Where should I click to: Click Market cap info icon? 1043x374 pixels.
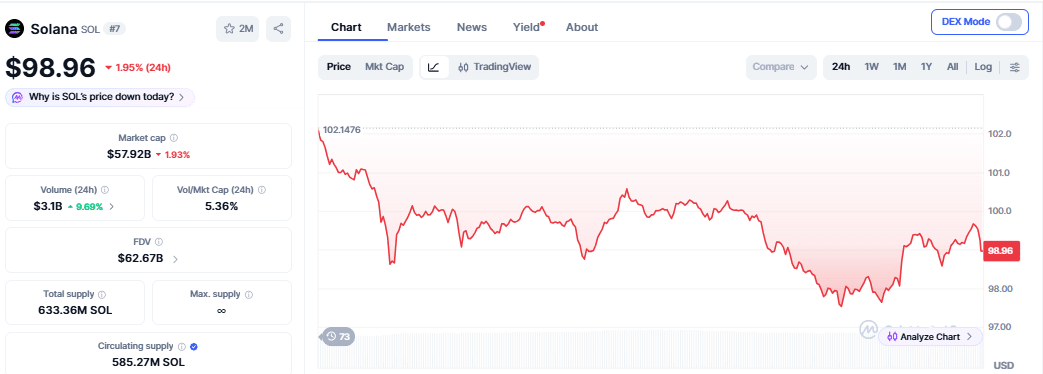[174, 138]
